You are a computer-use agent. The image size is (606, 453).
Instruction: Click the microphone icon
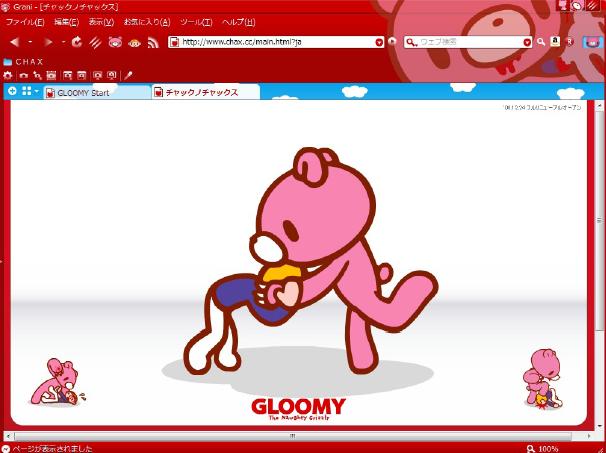128,75
